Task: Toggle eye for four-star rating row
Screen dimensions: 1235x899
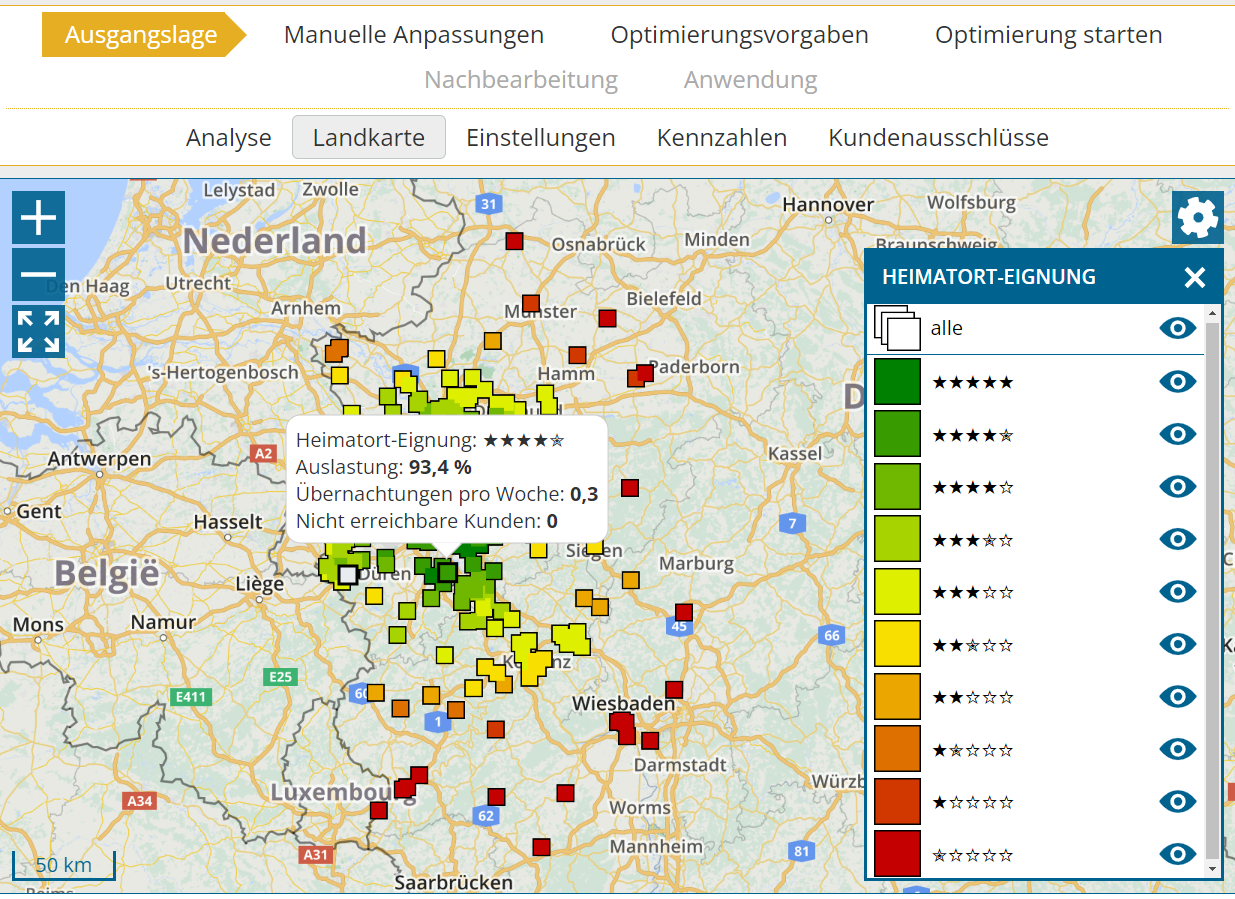Action: [1178, 486]
